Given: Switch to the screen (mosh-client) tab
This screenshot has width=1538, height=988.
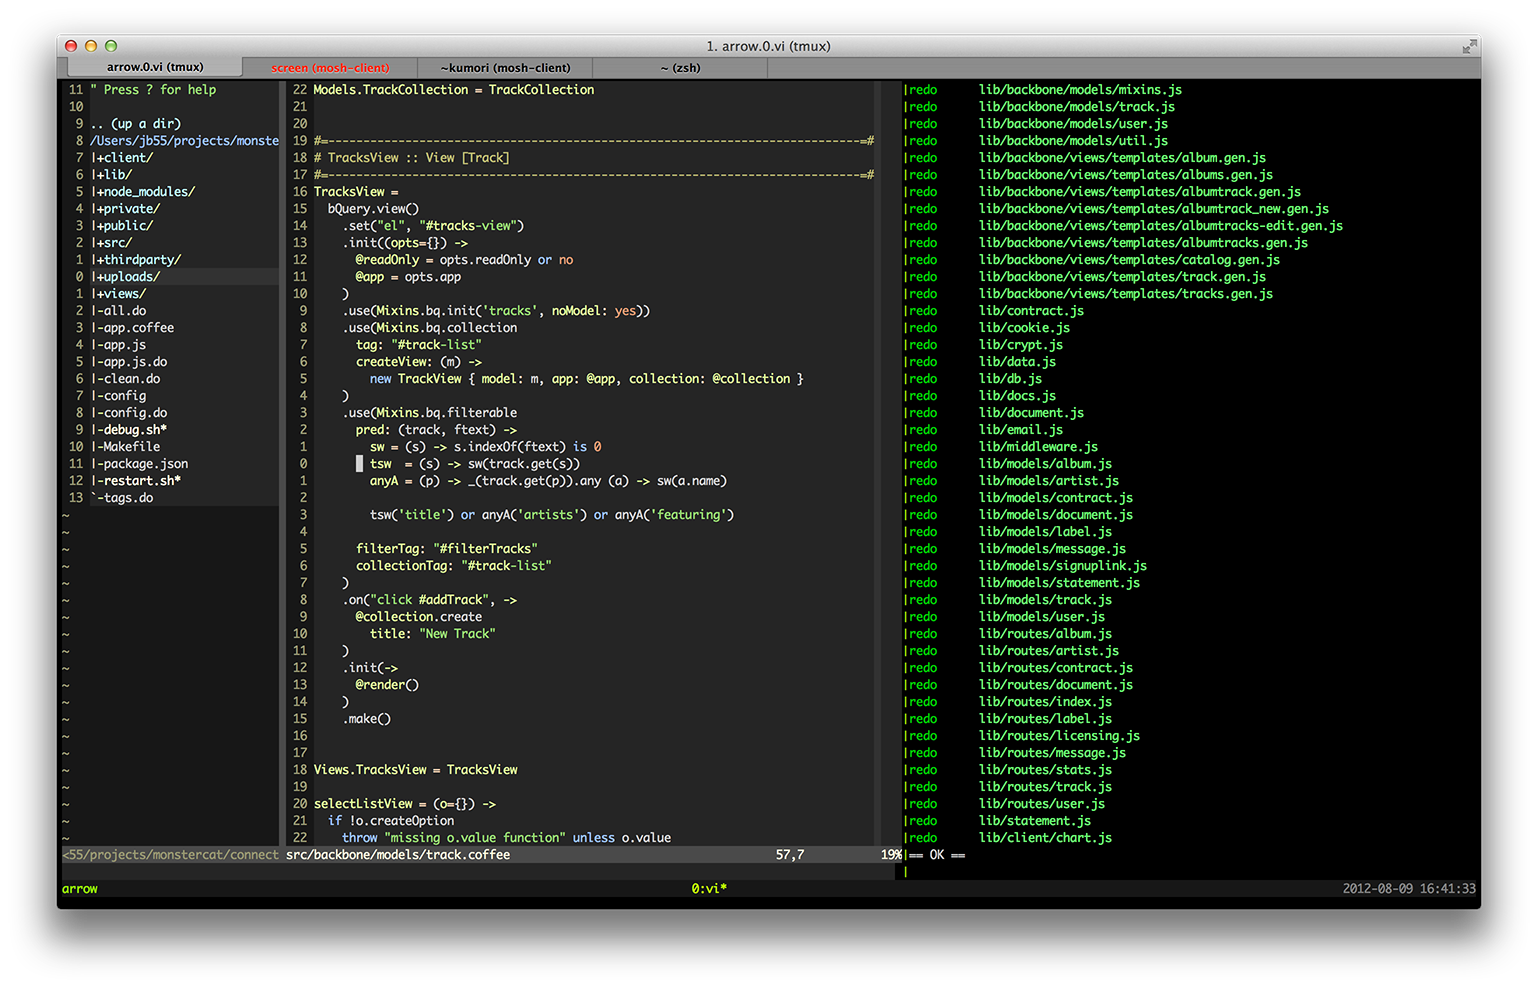Looking at the screenshot, I should (330, 68).
